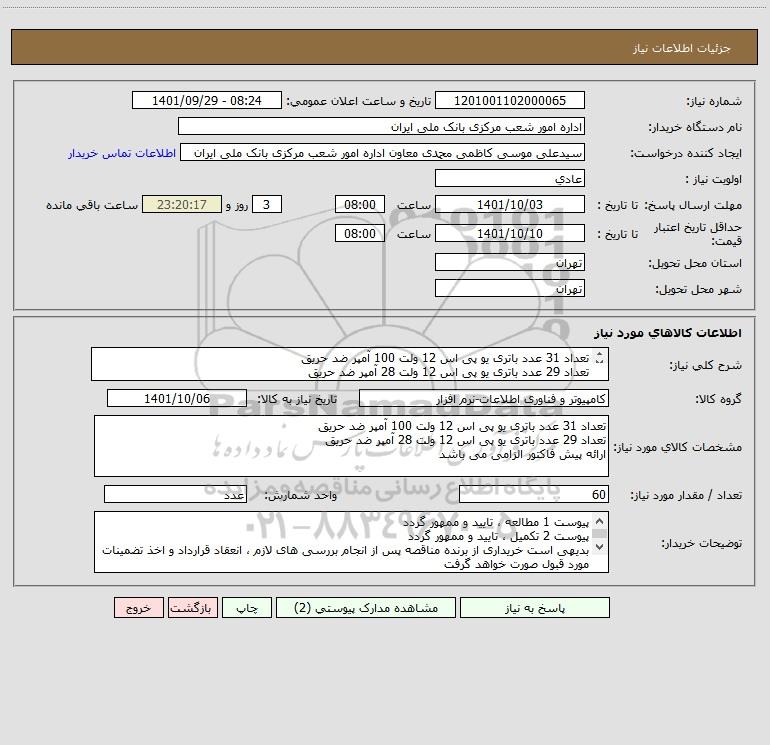770x745 pixels.
Task: Click the label تعداد / مقدار مورد نیاز
Action: 686,495
